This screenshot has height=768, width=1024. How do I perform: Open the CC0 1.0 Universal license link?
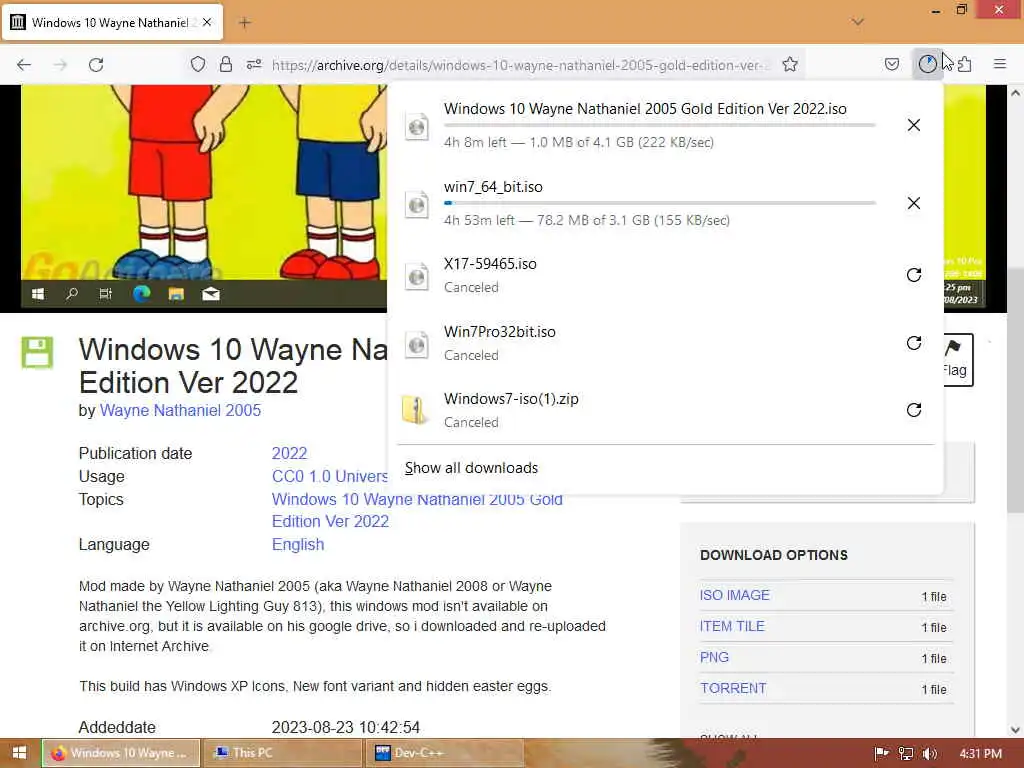(330, 476)
